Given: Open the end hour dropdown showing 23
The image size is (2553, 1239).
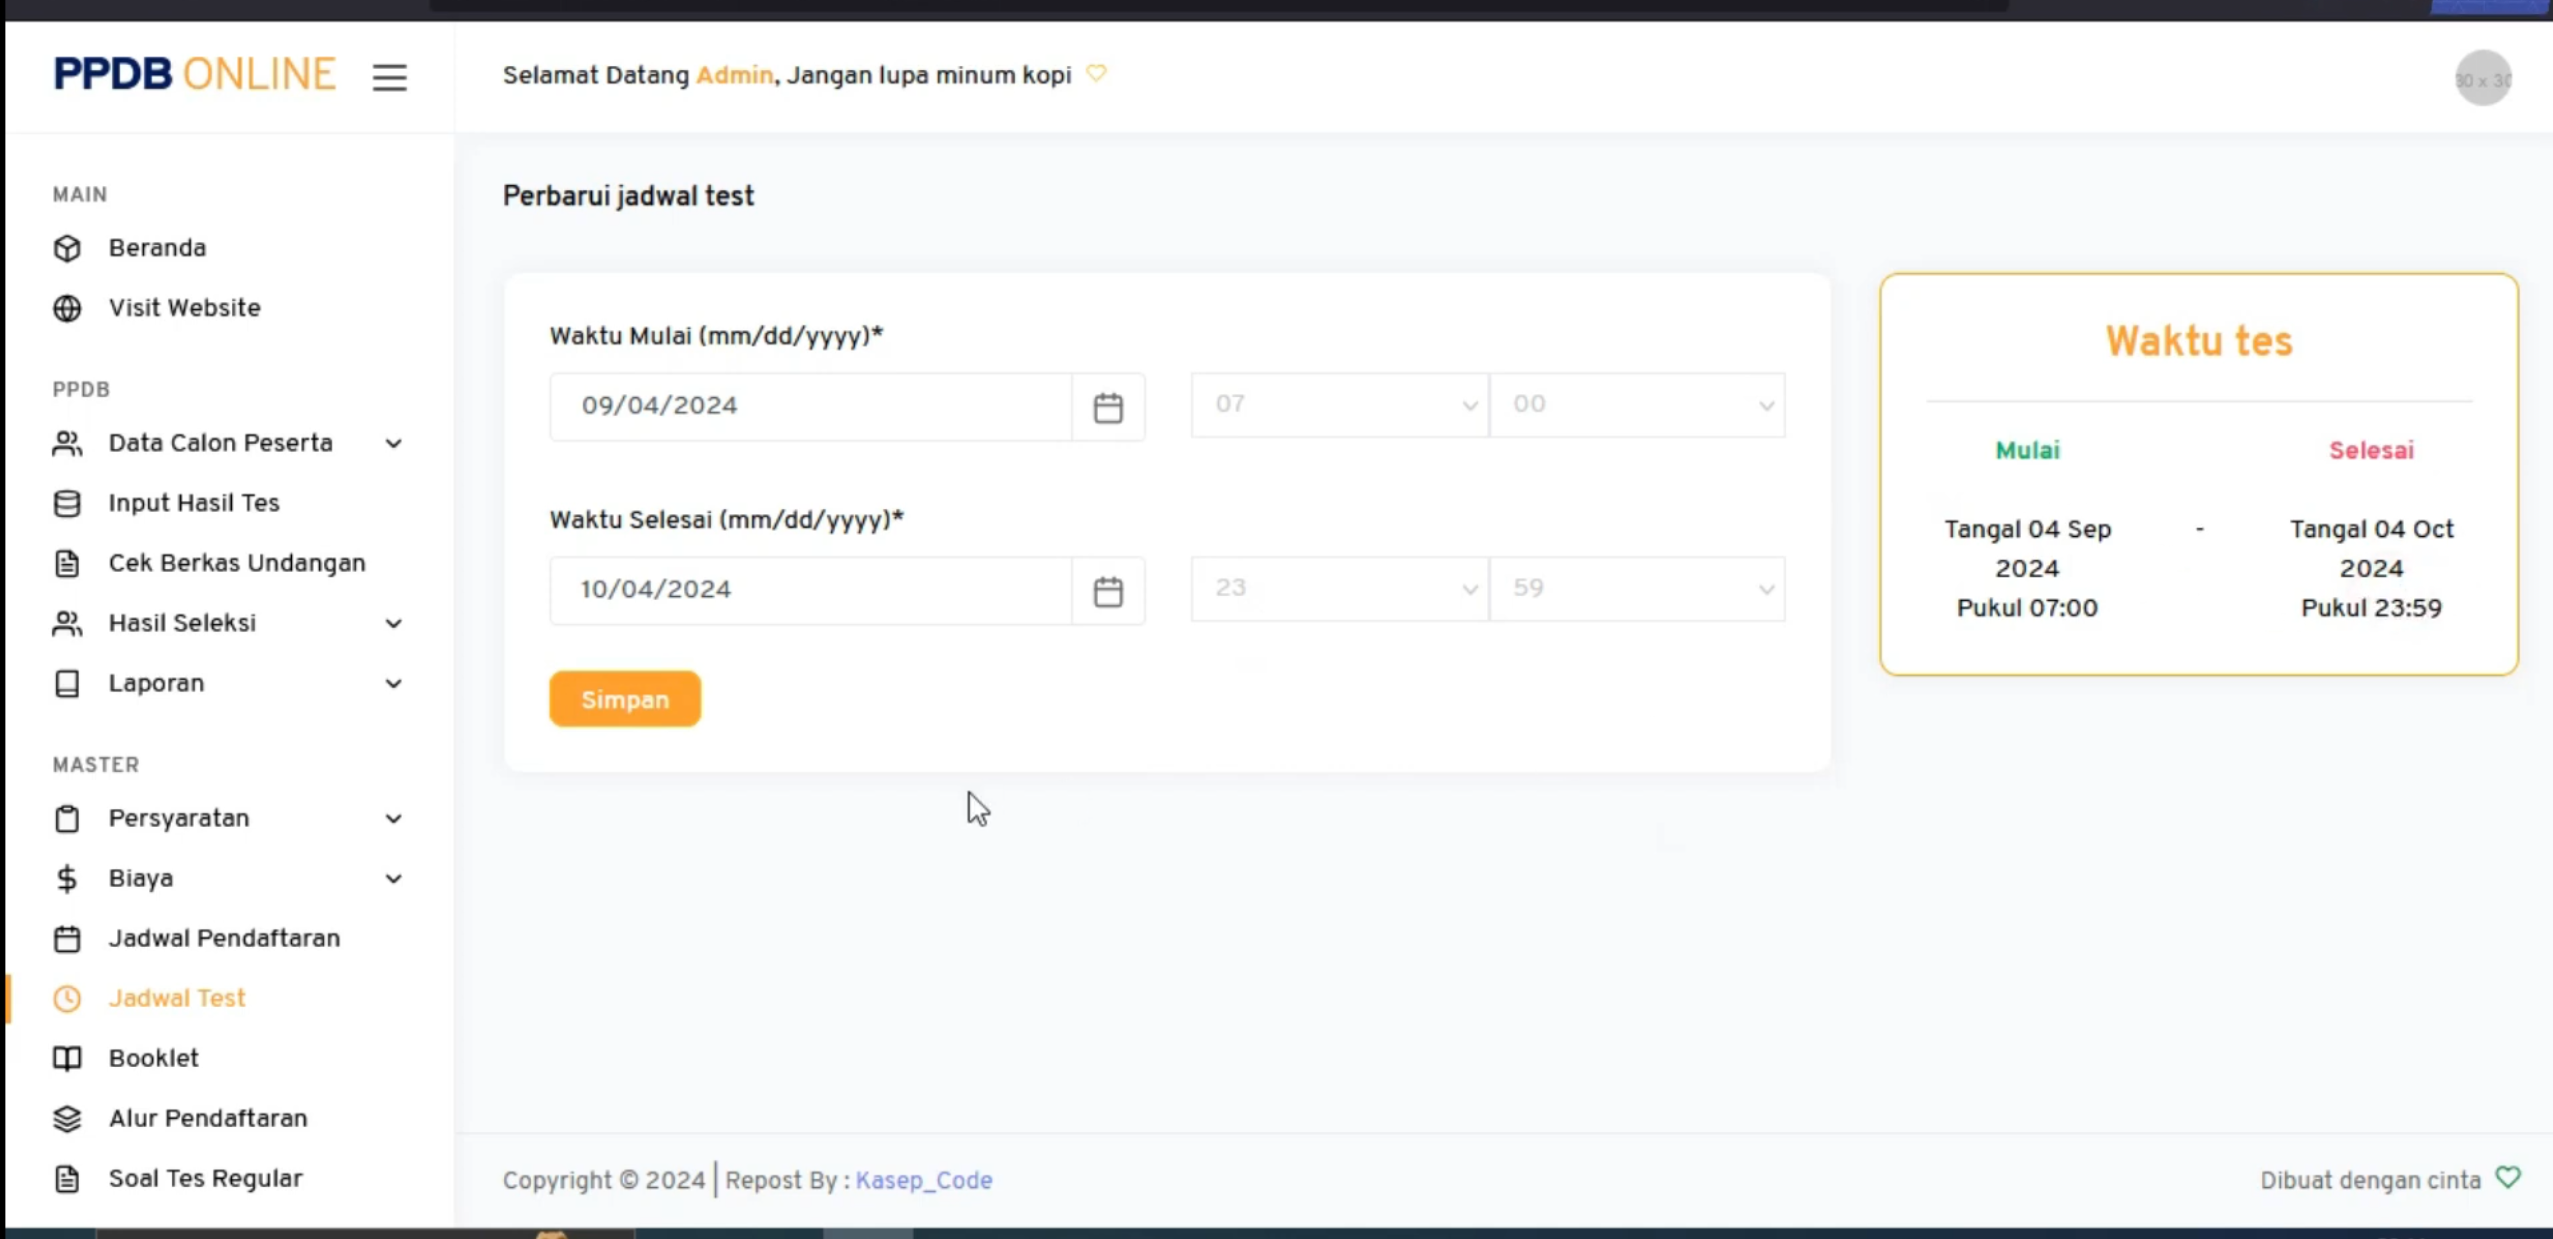Looking at the screenshot, I should click(x=1339, y=588).
